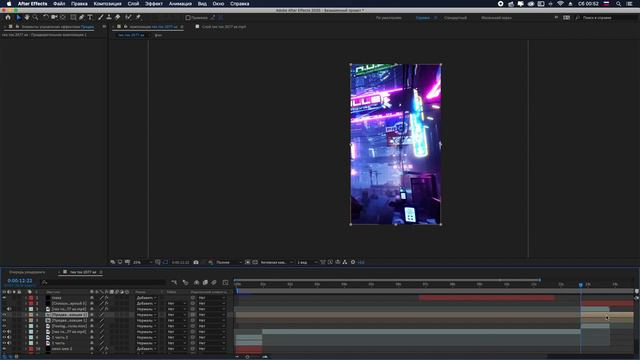The image size is (640, 360).
Task: Open the Эффект menu
Action: click(154, 4)
